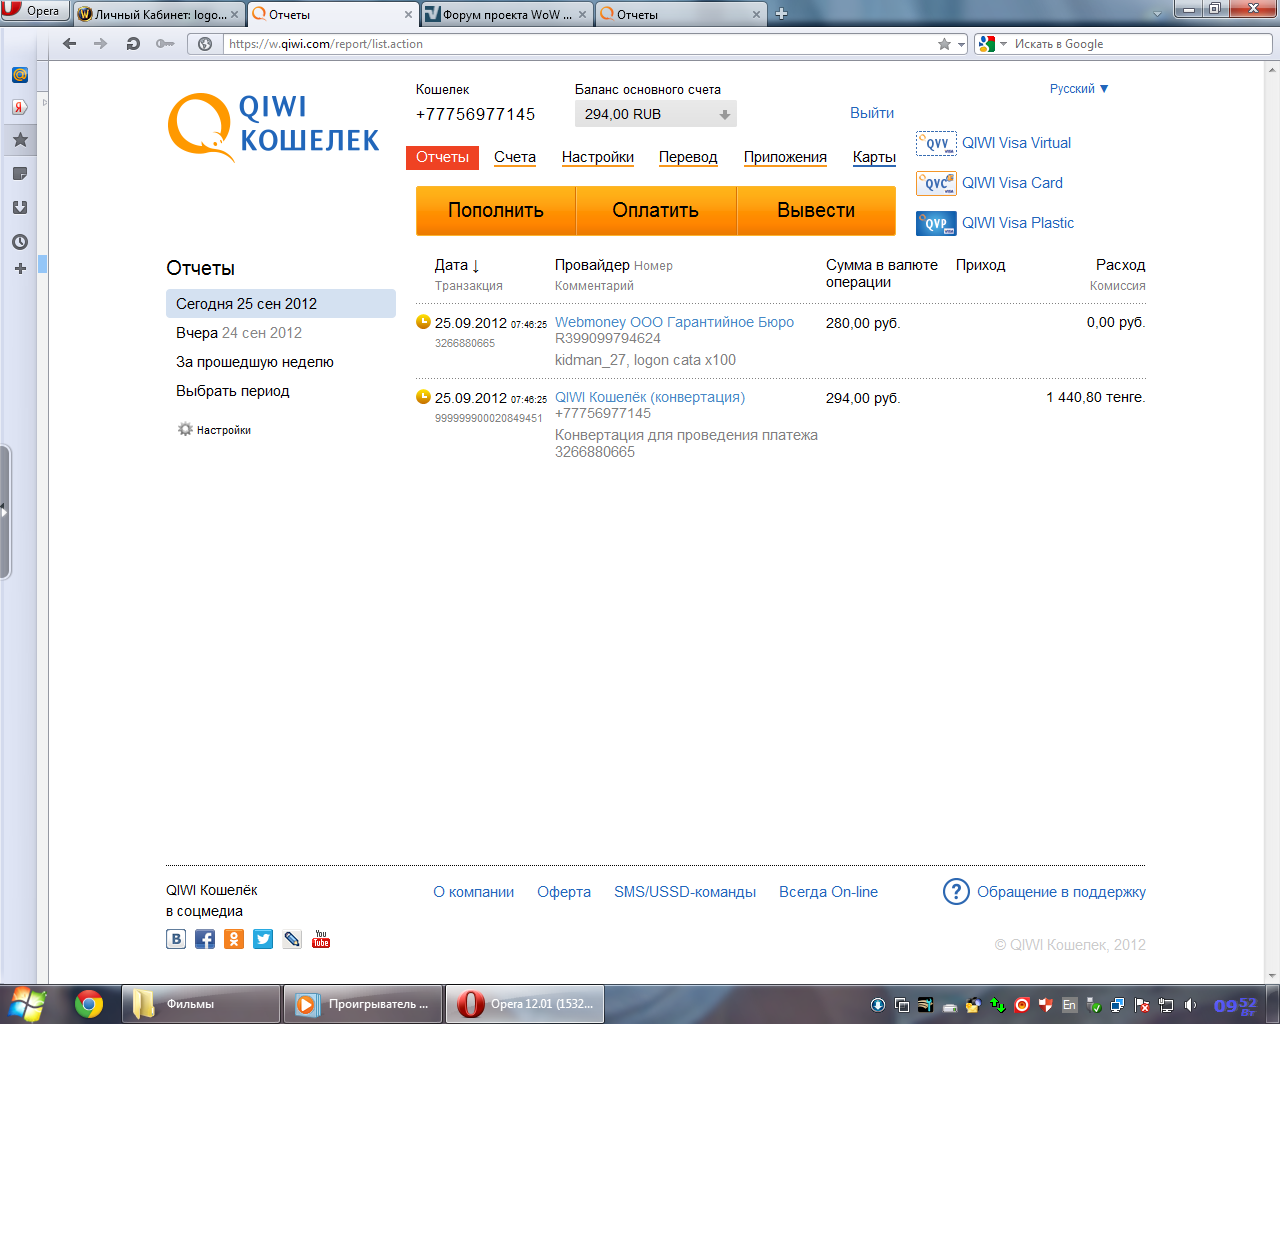Viewport: 1280px width, 1244px height.
Task: Open the Русский language dropdown
Action: (1079, 89)
